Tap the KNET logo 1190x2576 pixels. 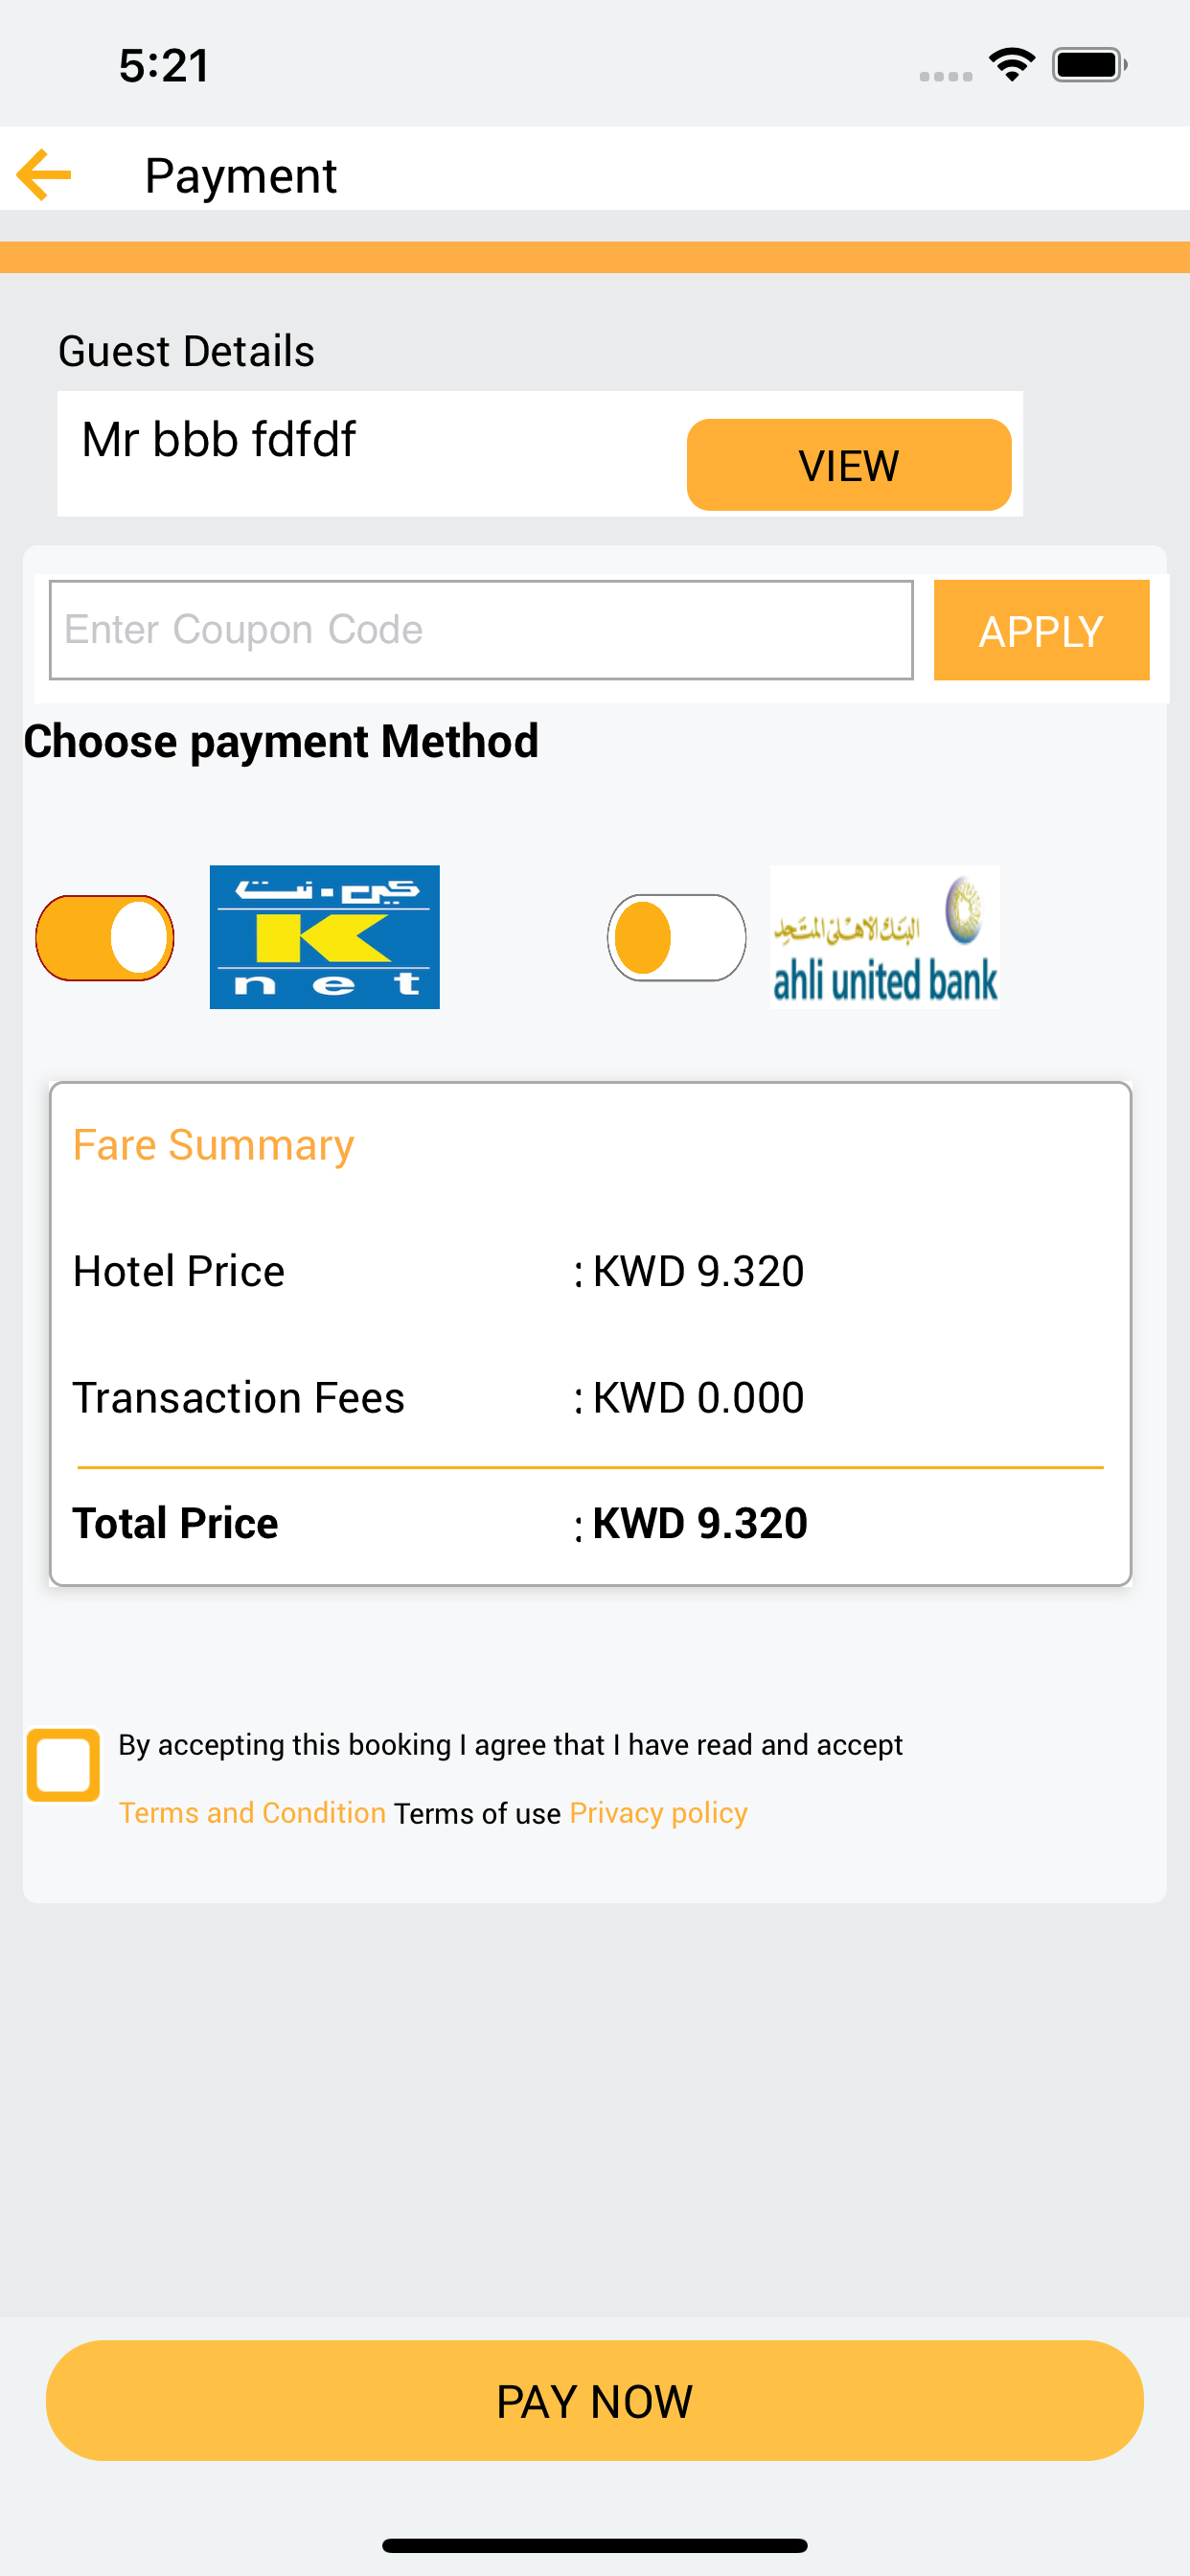click(324, 937)
